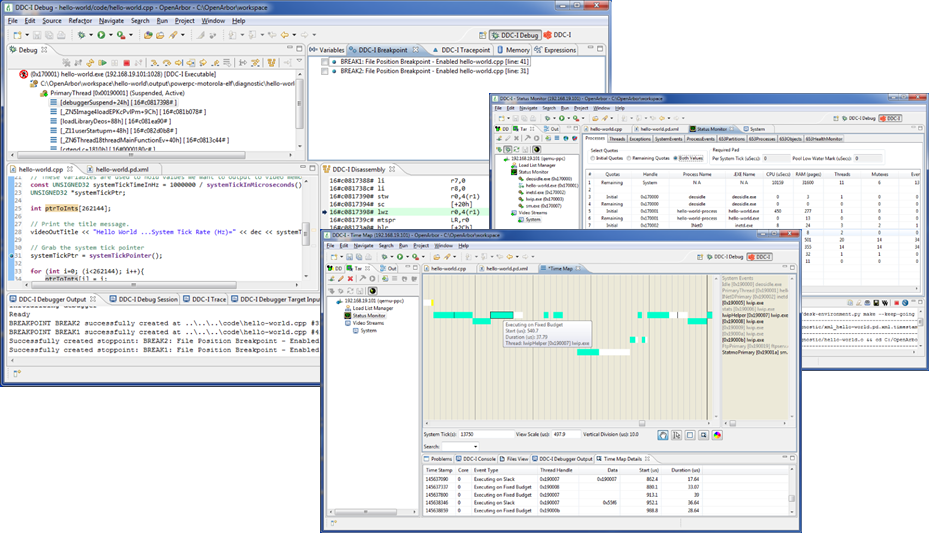Click the red X delete icon in Time Map Targets panel
Image resolution: width=929 pixels, height=533 pixels.
pyautogui.click(x=350, y=278)
